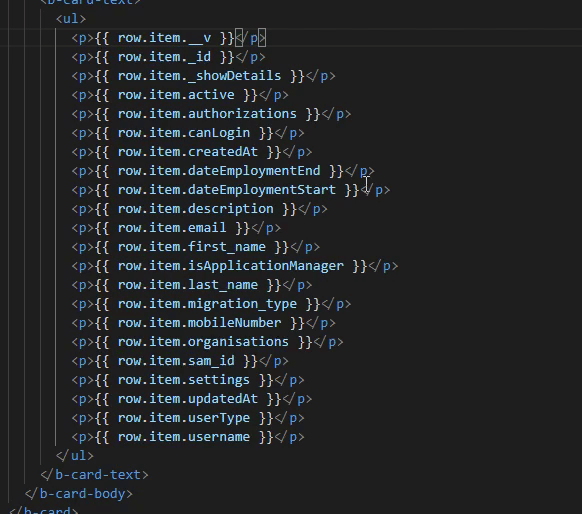Click the closing b-card-text tag
Viewport: 582px width, 514px height.
[x=94, y=475]
